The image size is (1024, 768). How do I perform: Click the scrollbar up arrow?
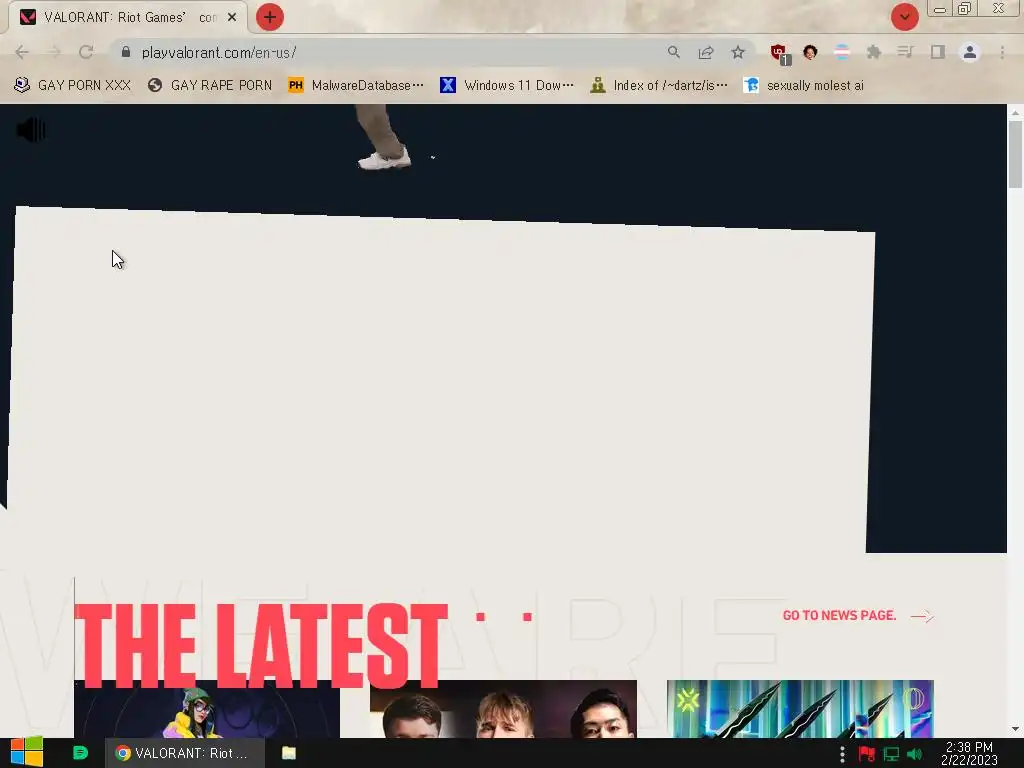1015,112
